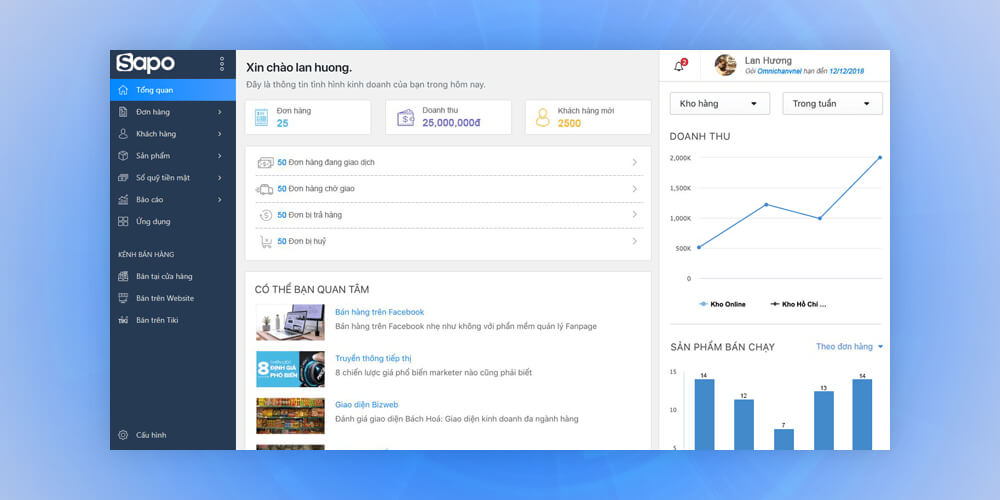Toggle Kho Hồ Chí series in legend
The image size is (1000, 500).
(799, 303)
